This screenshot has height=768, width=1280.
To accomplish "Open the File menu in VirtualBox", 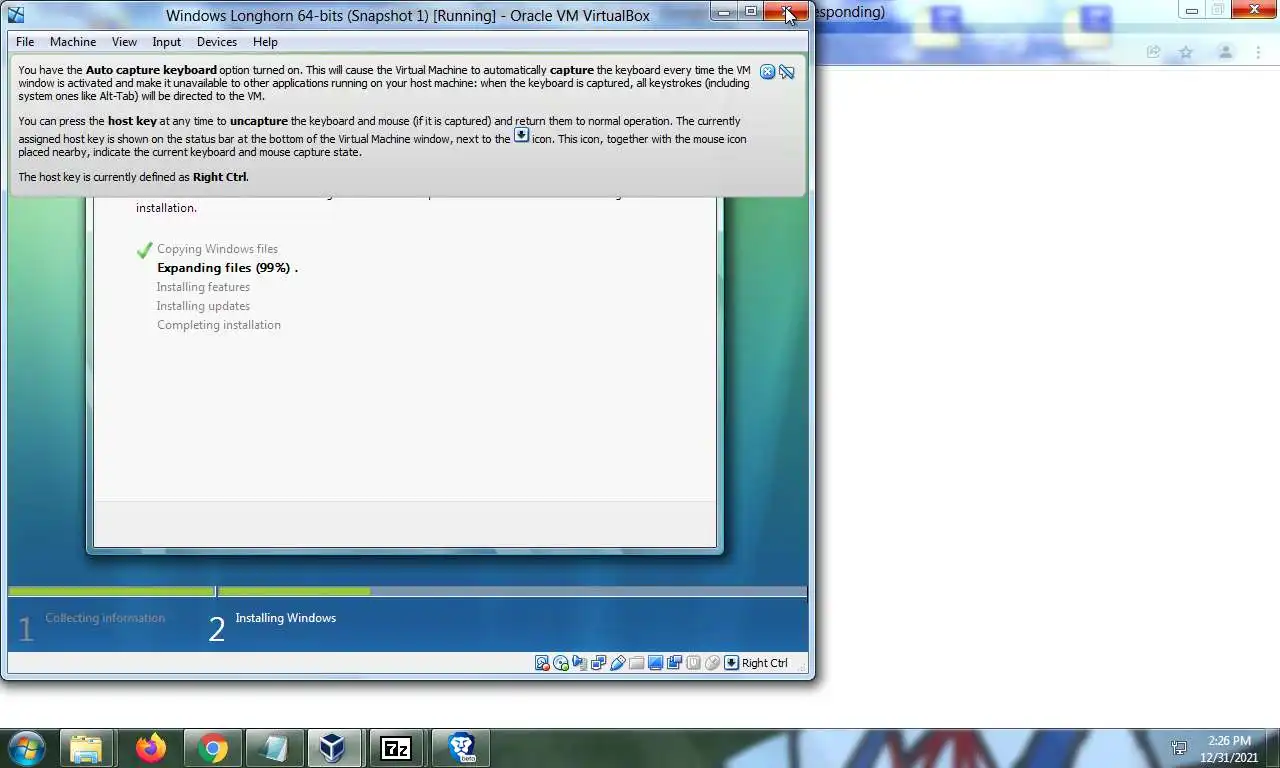I will point(25,42).
